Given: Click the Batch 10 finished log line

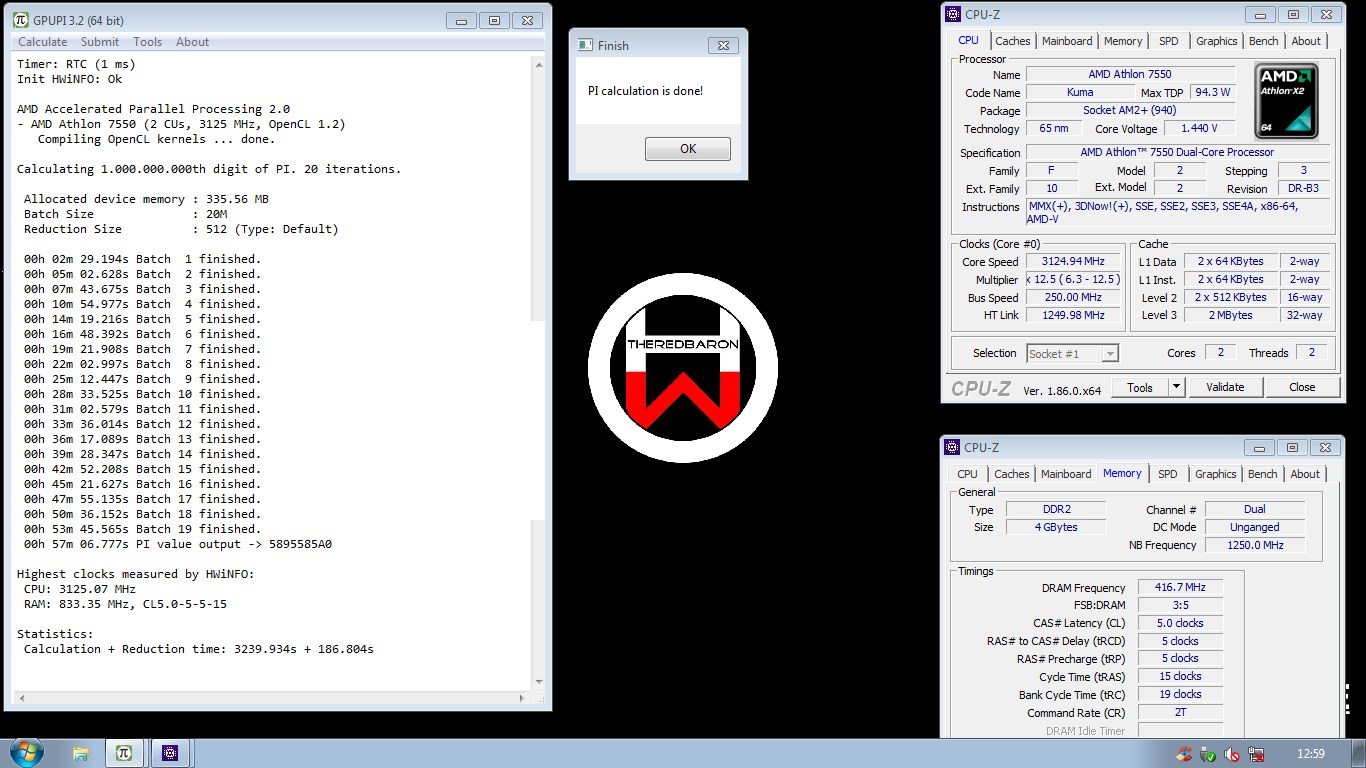Looking at the screenshot, I should click(142, 394).
